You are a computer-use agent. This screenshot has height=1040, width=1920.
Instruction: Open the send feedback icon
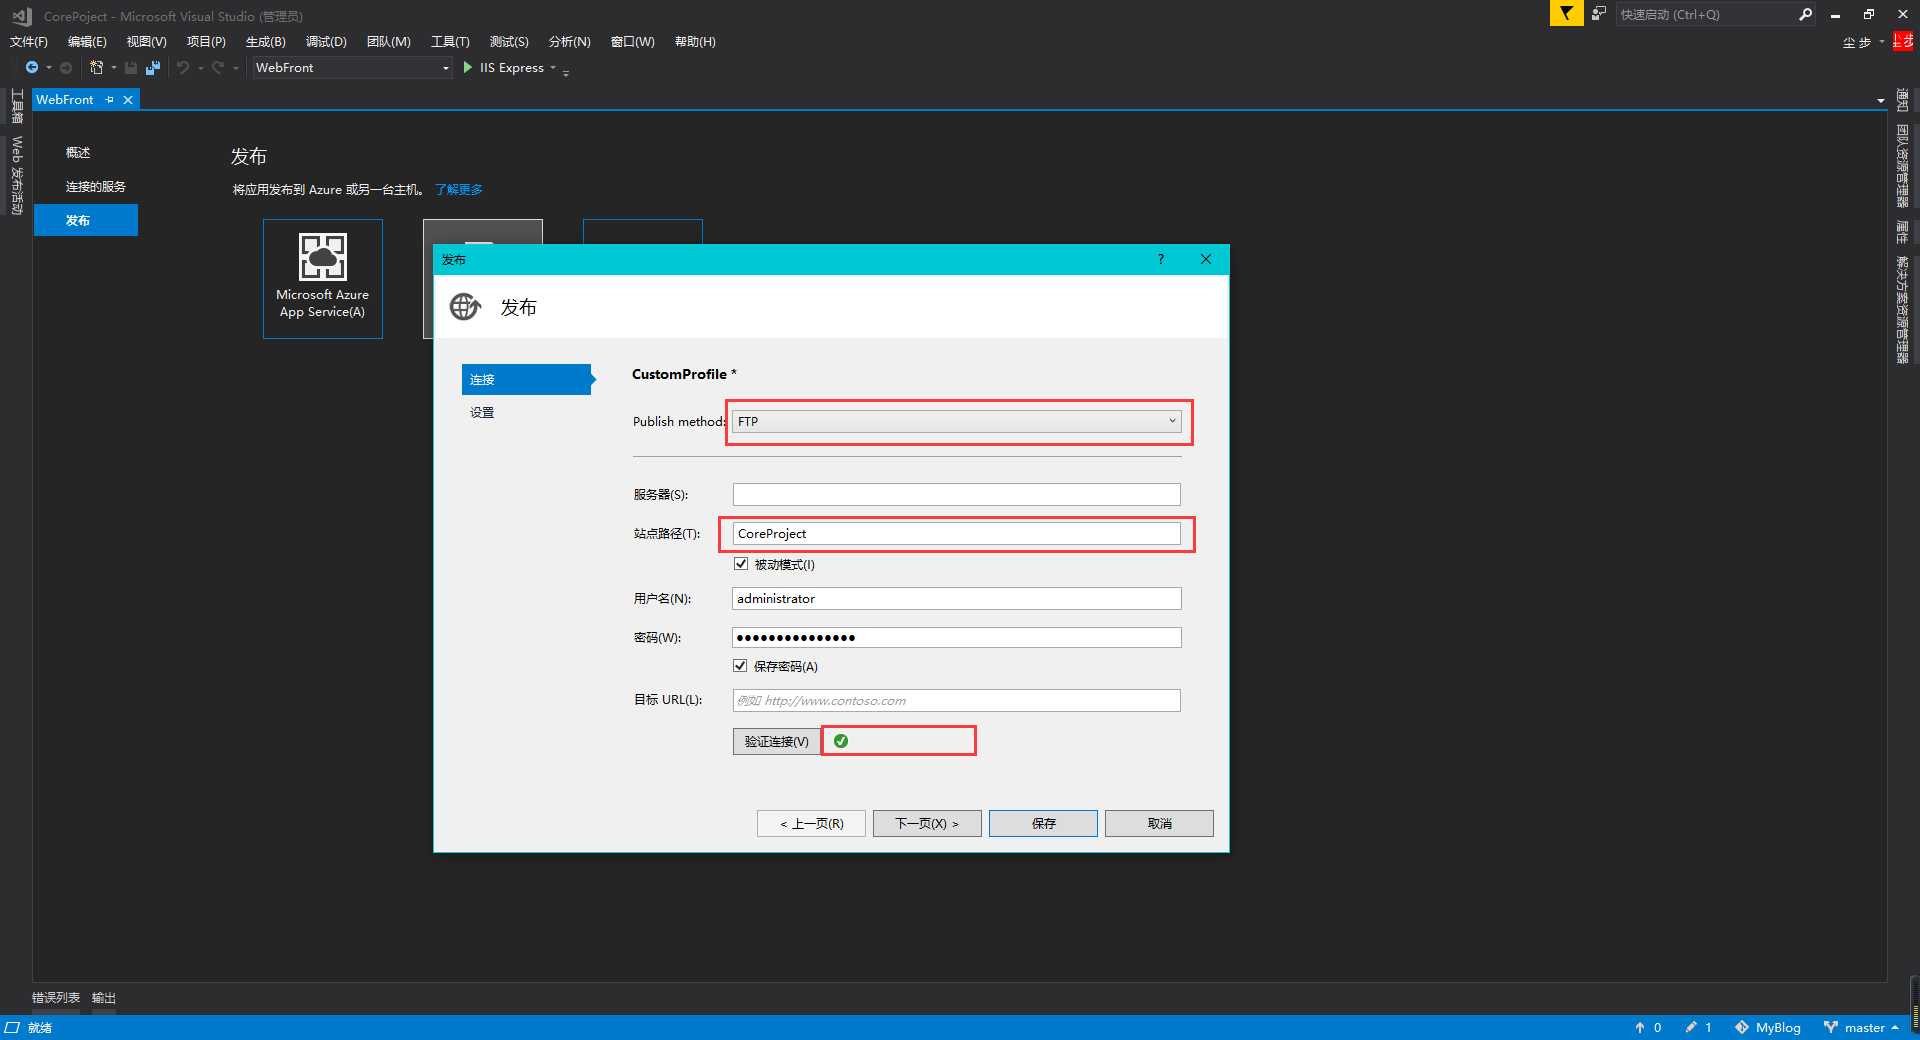coord(1599,14)
